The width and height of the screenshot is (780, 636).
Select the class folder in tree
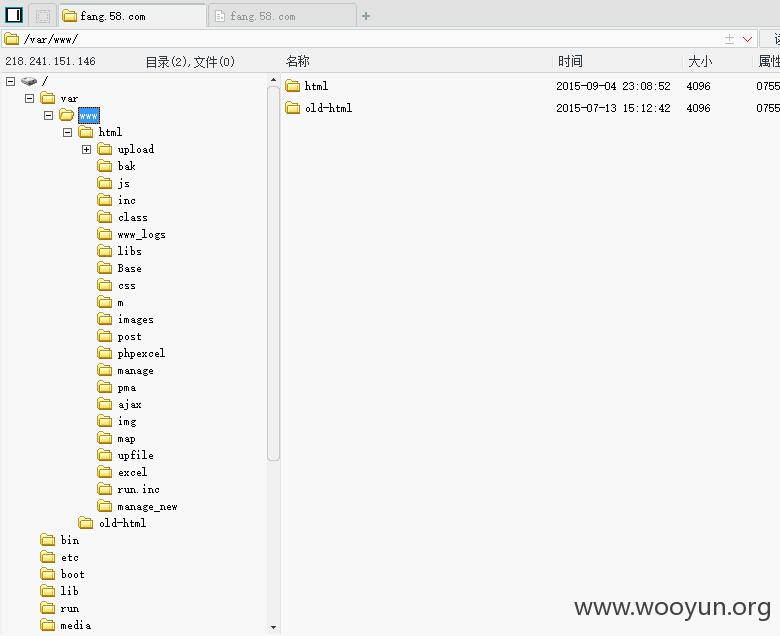132,217
